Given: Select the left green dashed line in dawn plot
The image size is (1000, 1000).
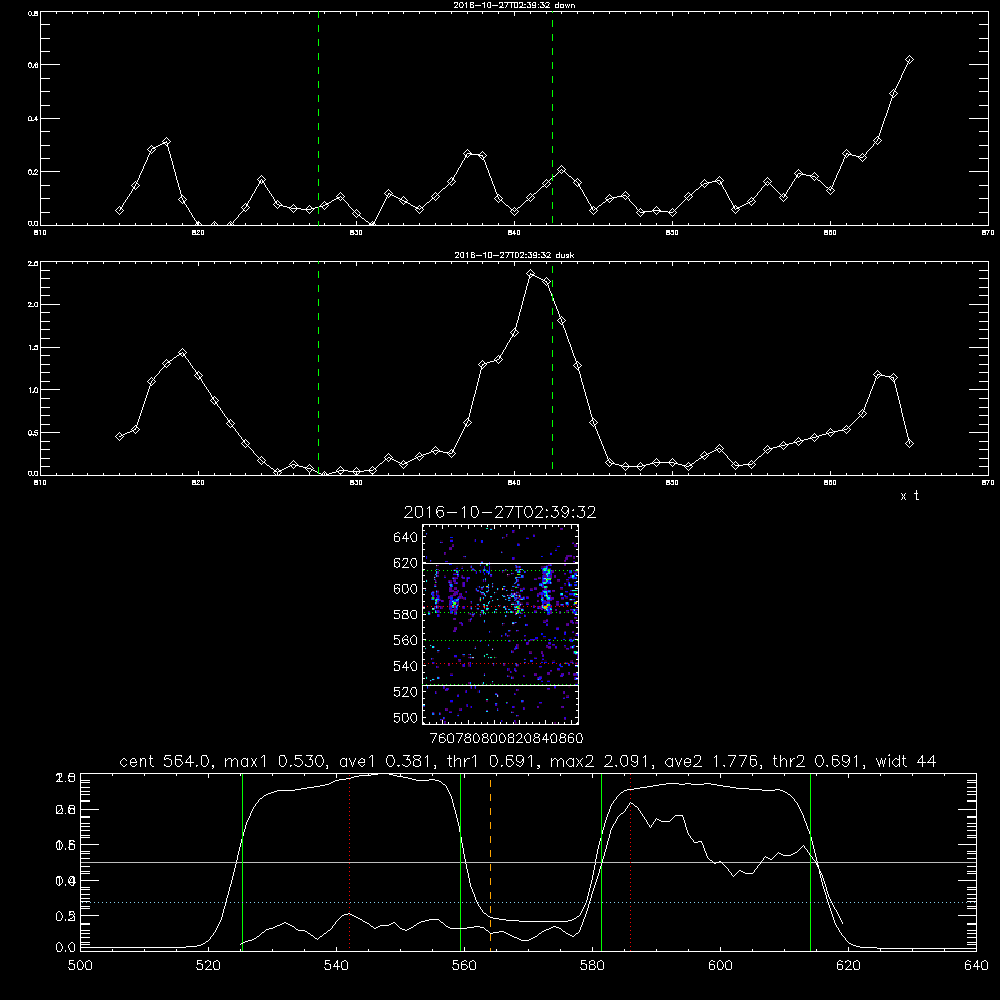Looking at the screenshot, I should (318, 118).
